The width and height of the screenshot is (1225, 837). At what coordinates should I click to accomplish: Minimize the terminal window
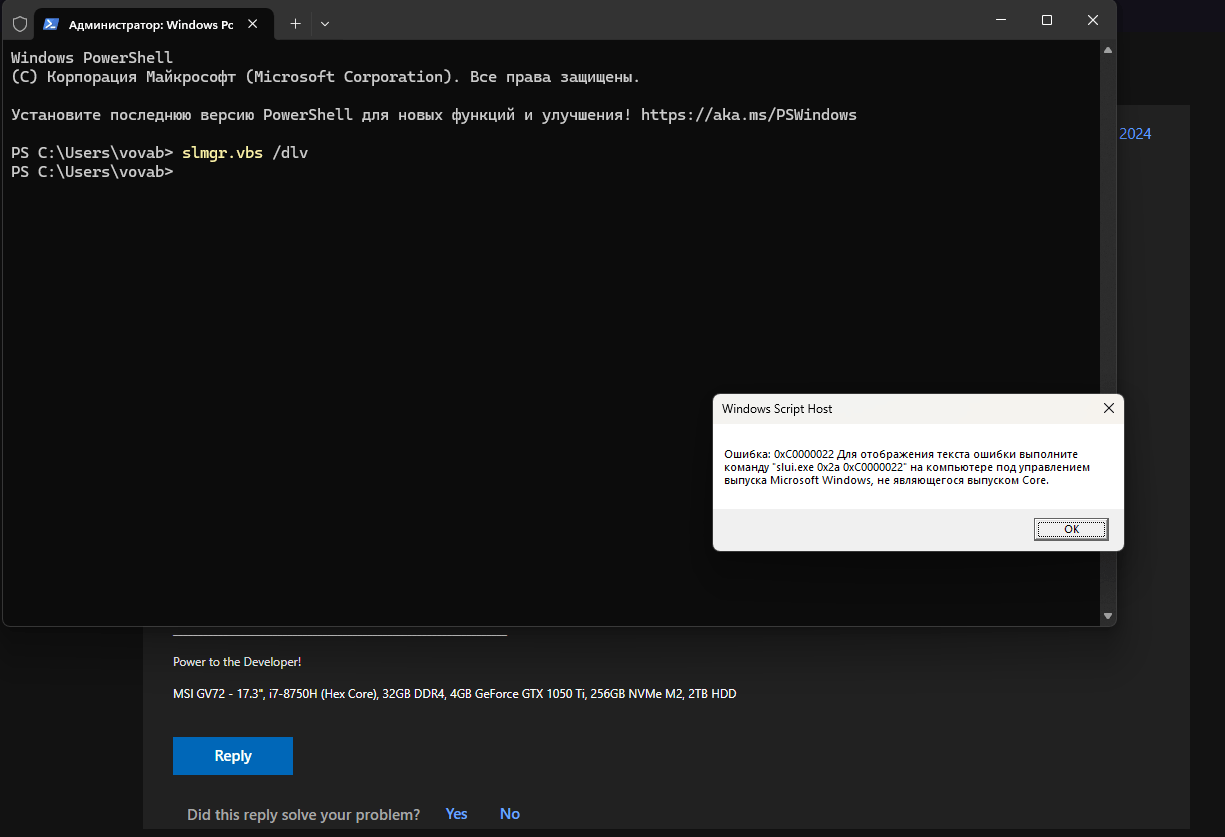point(1002,20)
